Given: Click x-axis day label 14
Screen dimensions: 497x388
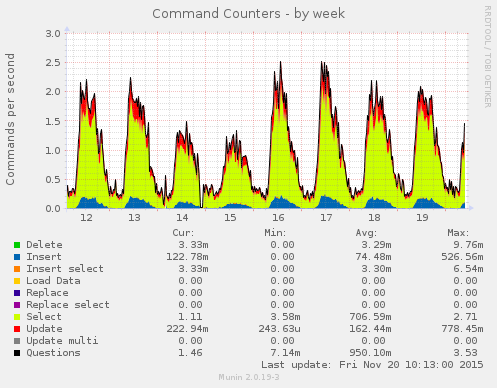Looking at the screenshot, I should click(182, 218).
